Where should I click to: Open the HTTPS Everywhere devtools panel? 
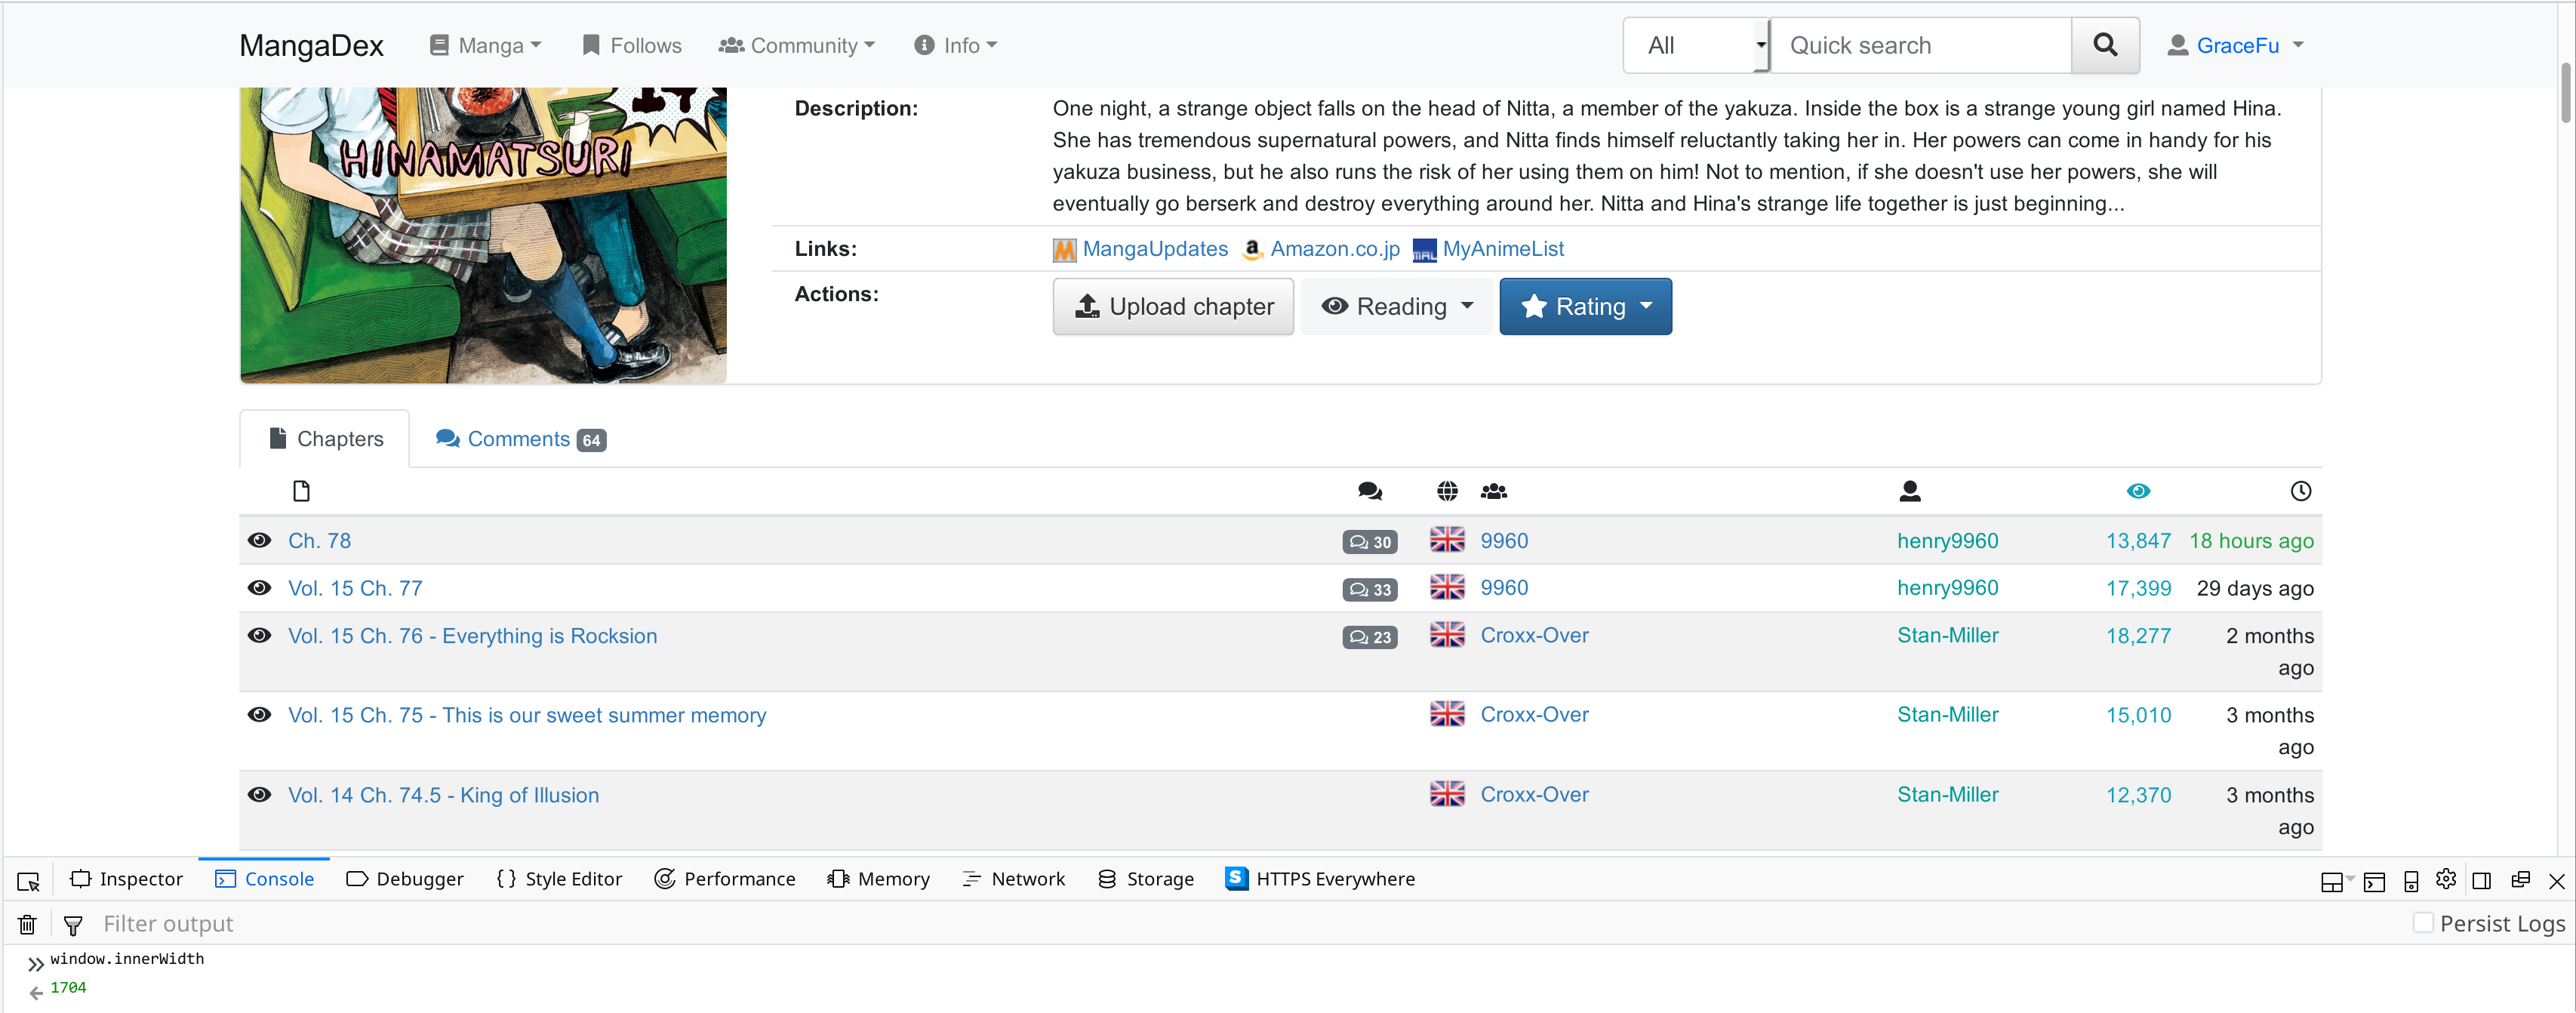[1319, 879]
